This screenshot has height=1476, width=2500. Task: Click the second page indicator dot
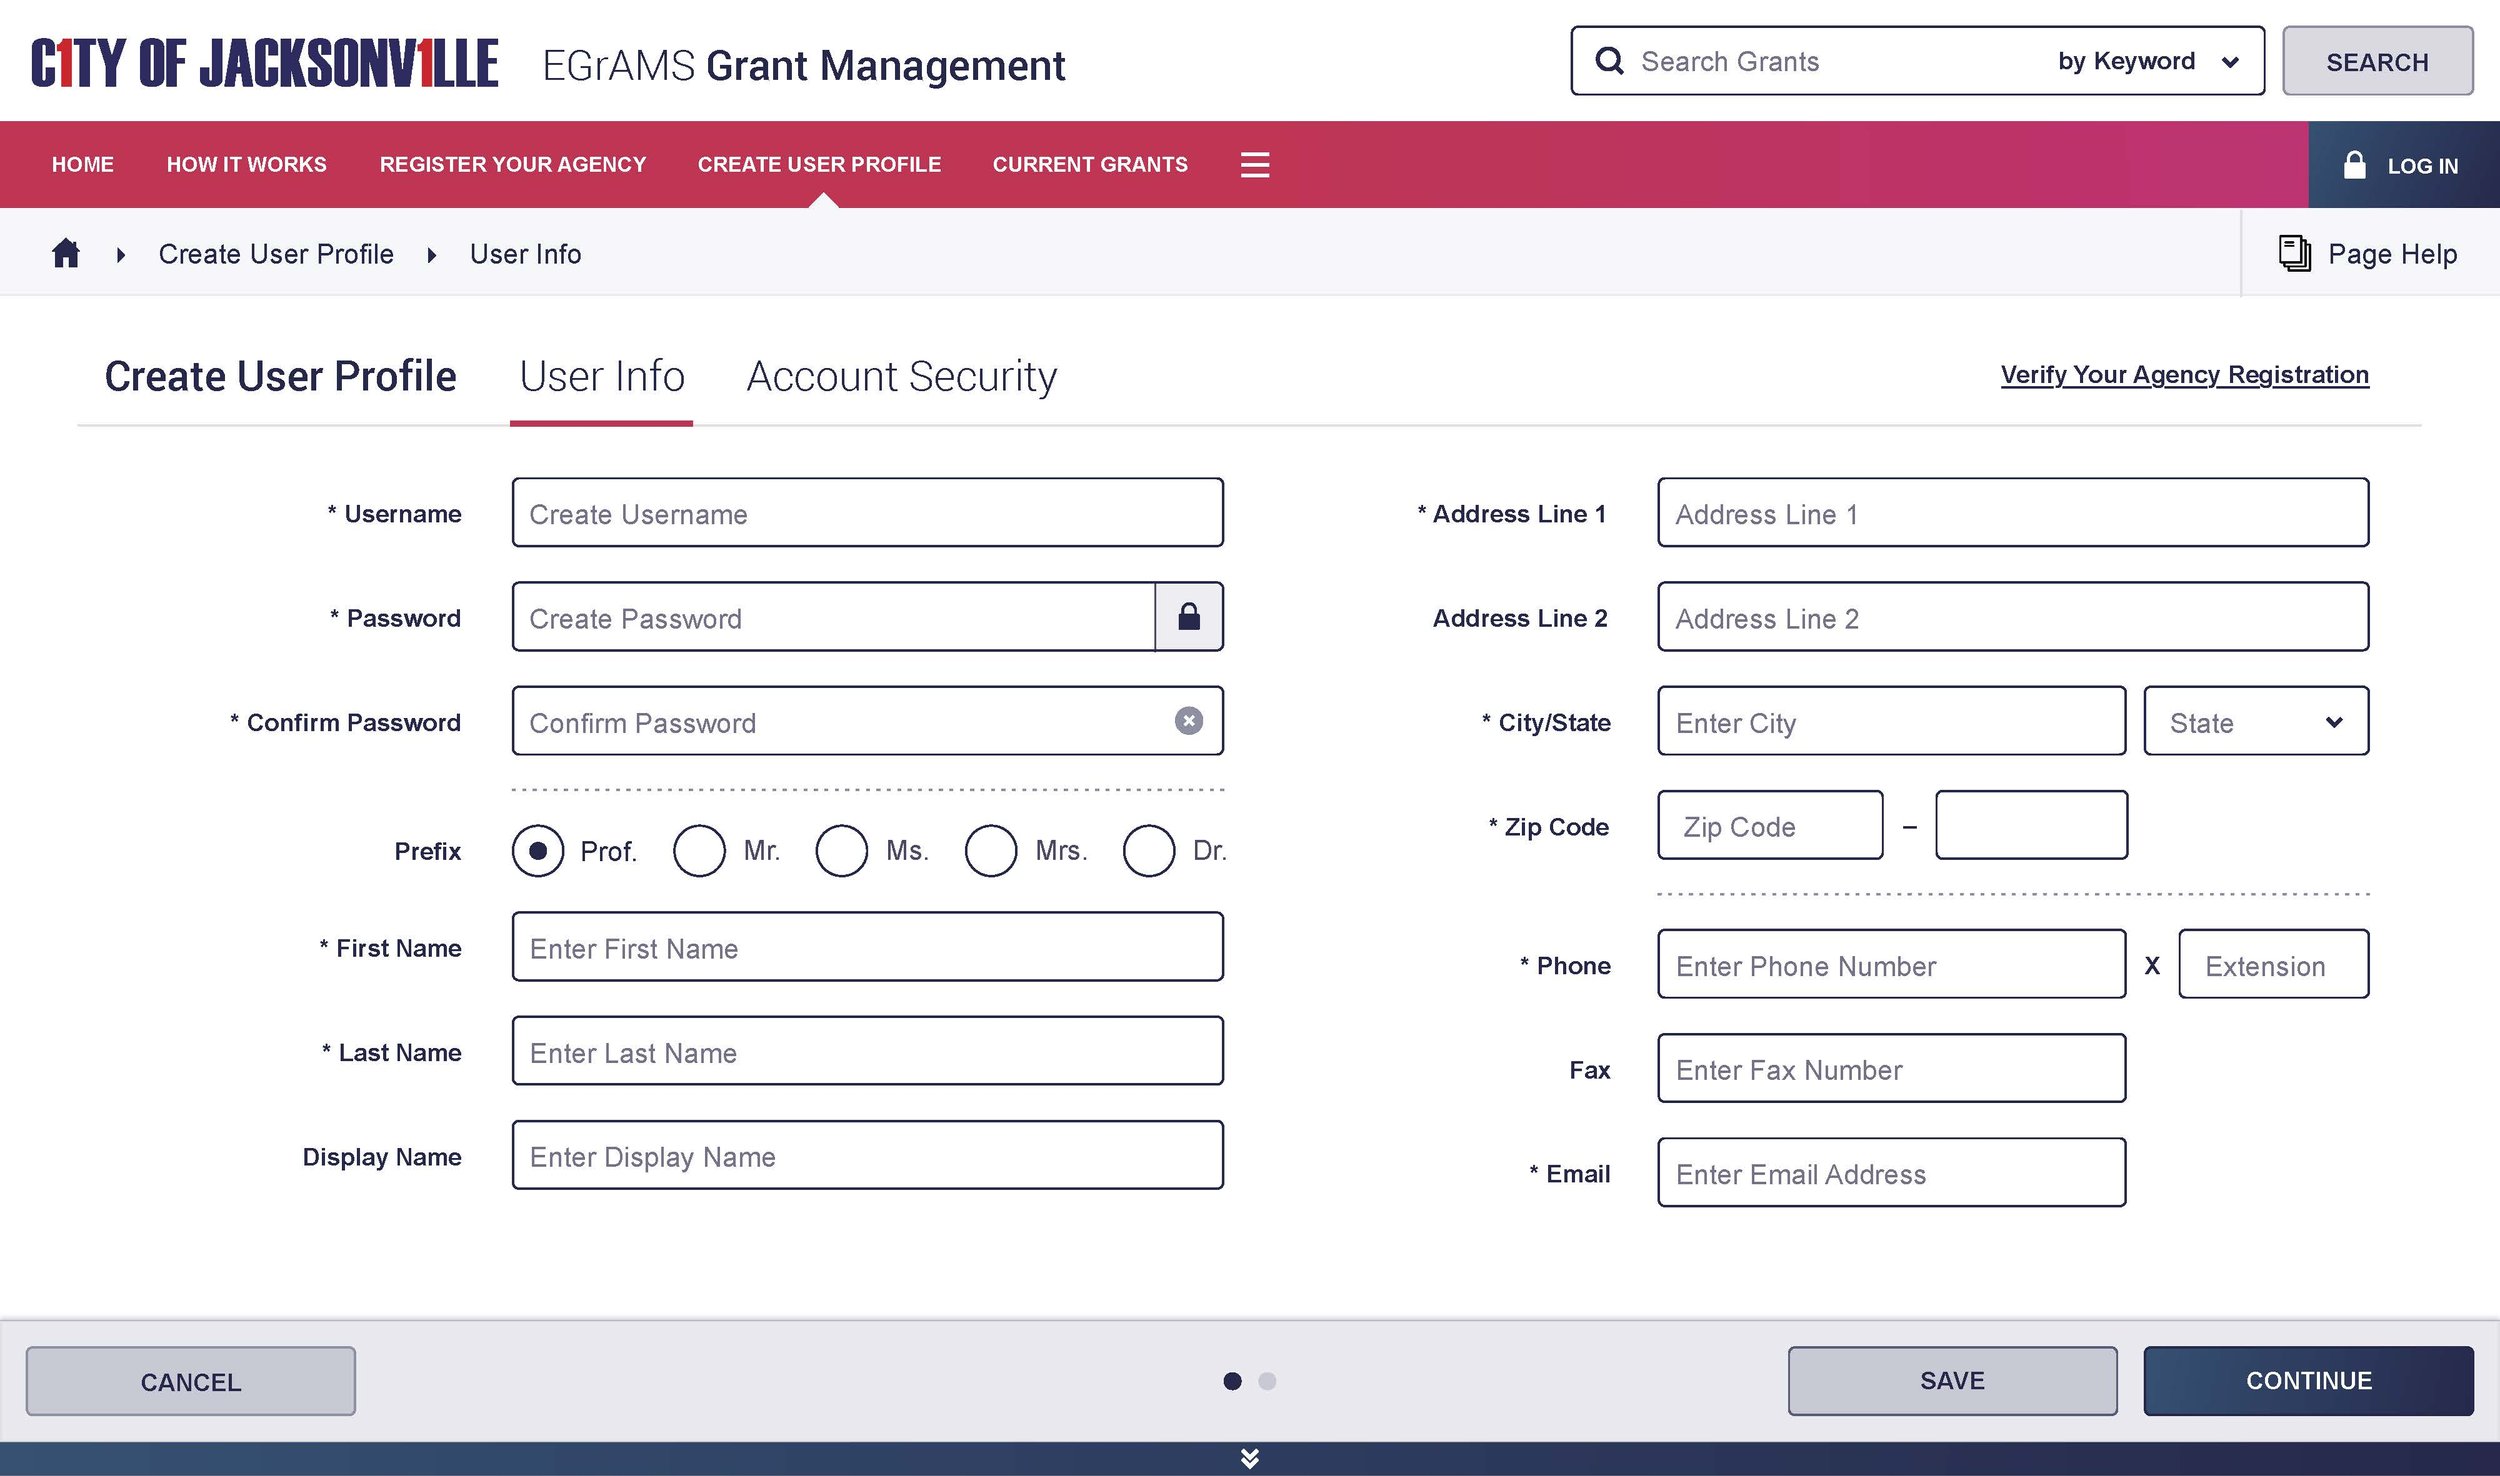pyautogui.click(x=1267, y=1381)
